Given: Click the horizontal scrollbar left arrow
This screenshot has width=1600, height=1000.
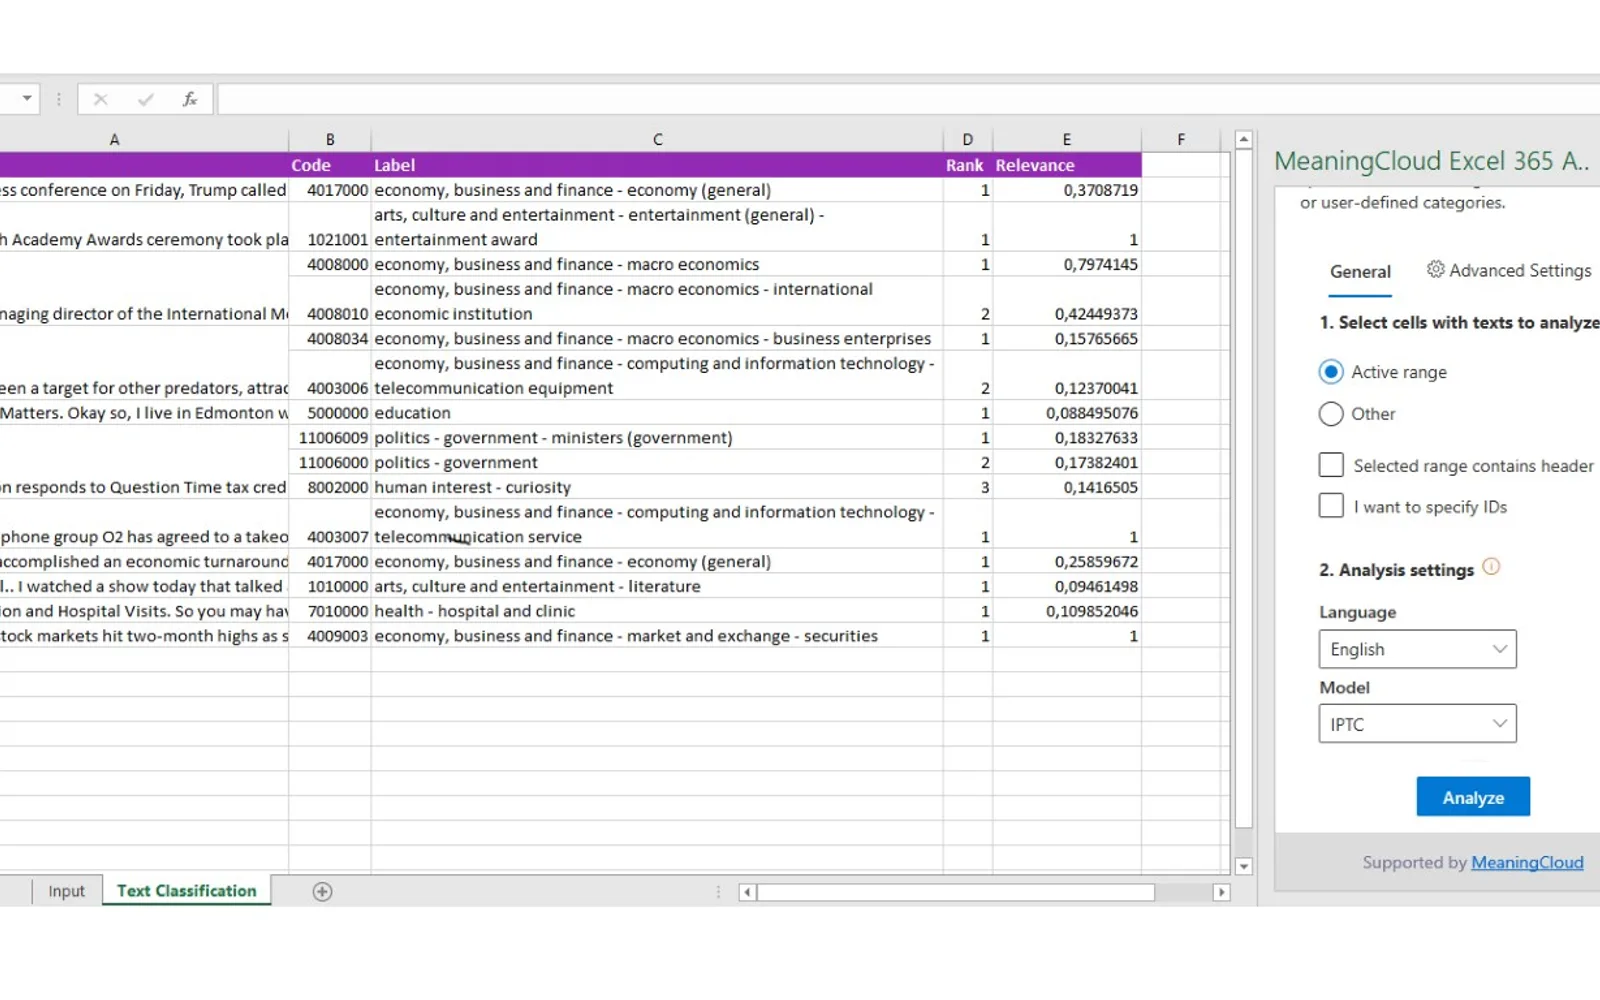Looking at the screenshot, I should [747, 892].
